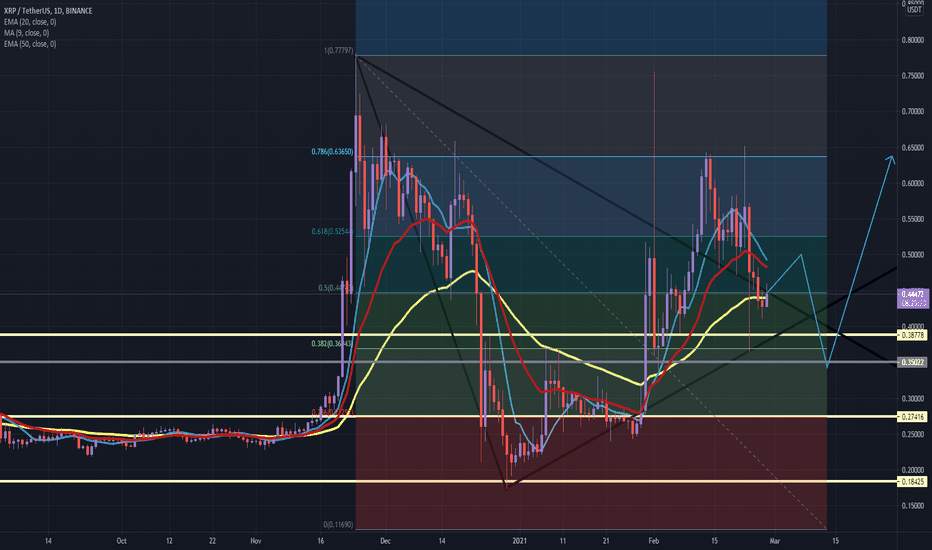Click the Feb label on time axis

coord(653,541)
